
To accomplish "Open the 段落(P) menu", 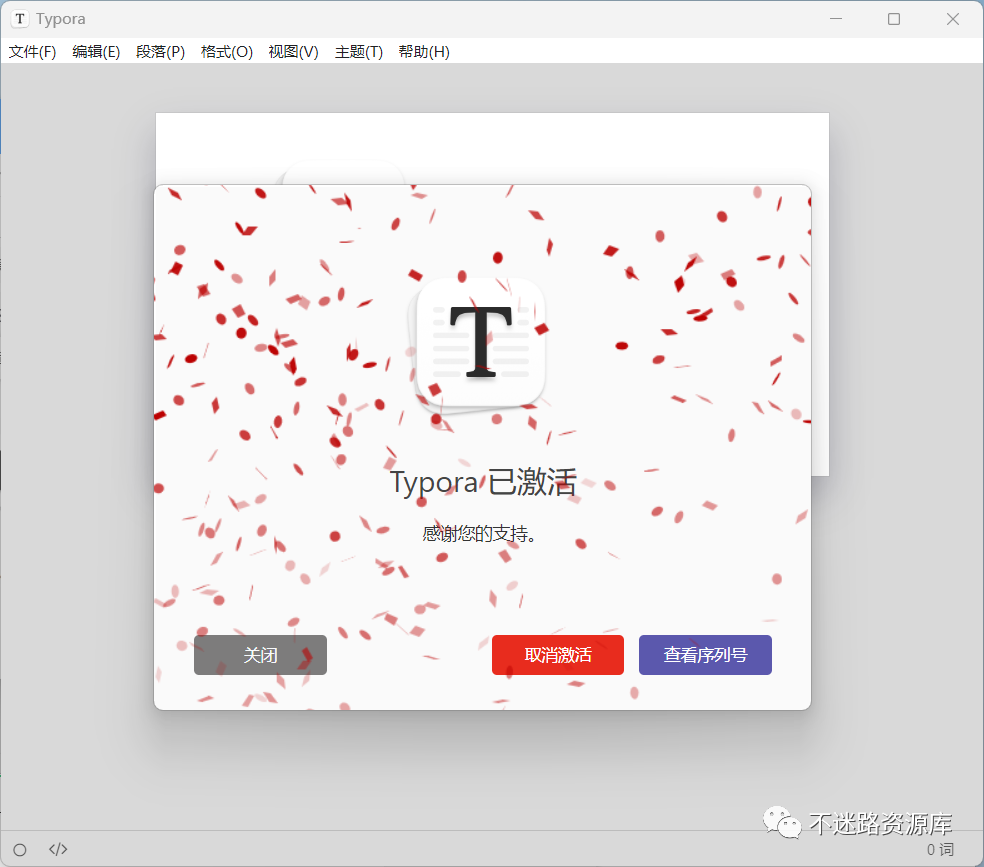I will pos(161,51).
